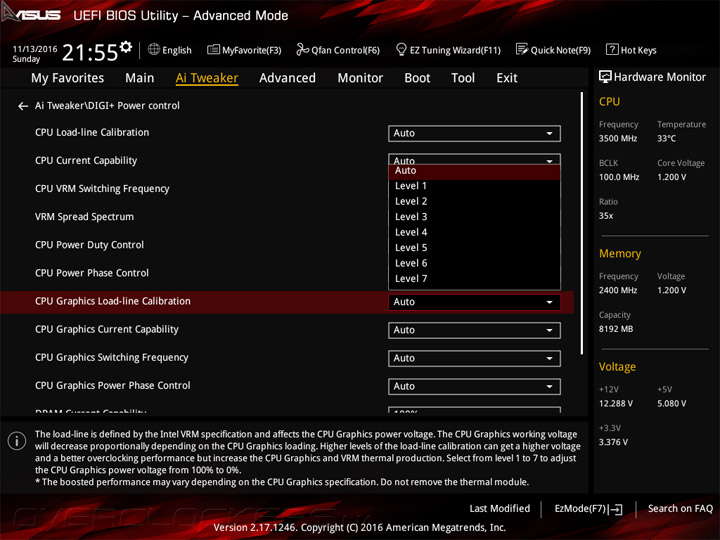Click the Hardware Monitor screen icon
The width and height of the screenshot is (720, 540).
click(x=605, y=77)
